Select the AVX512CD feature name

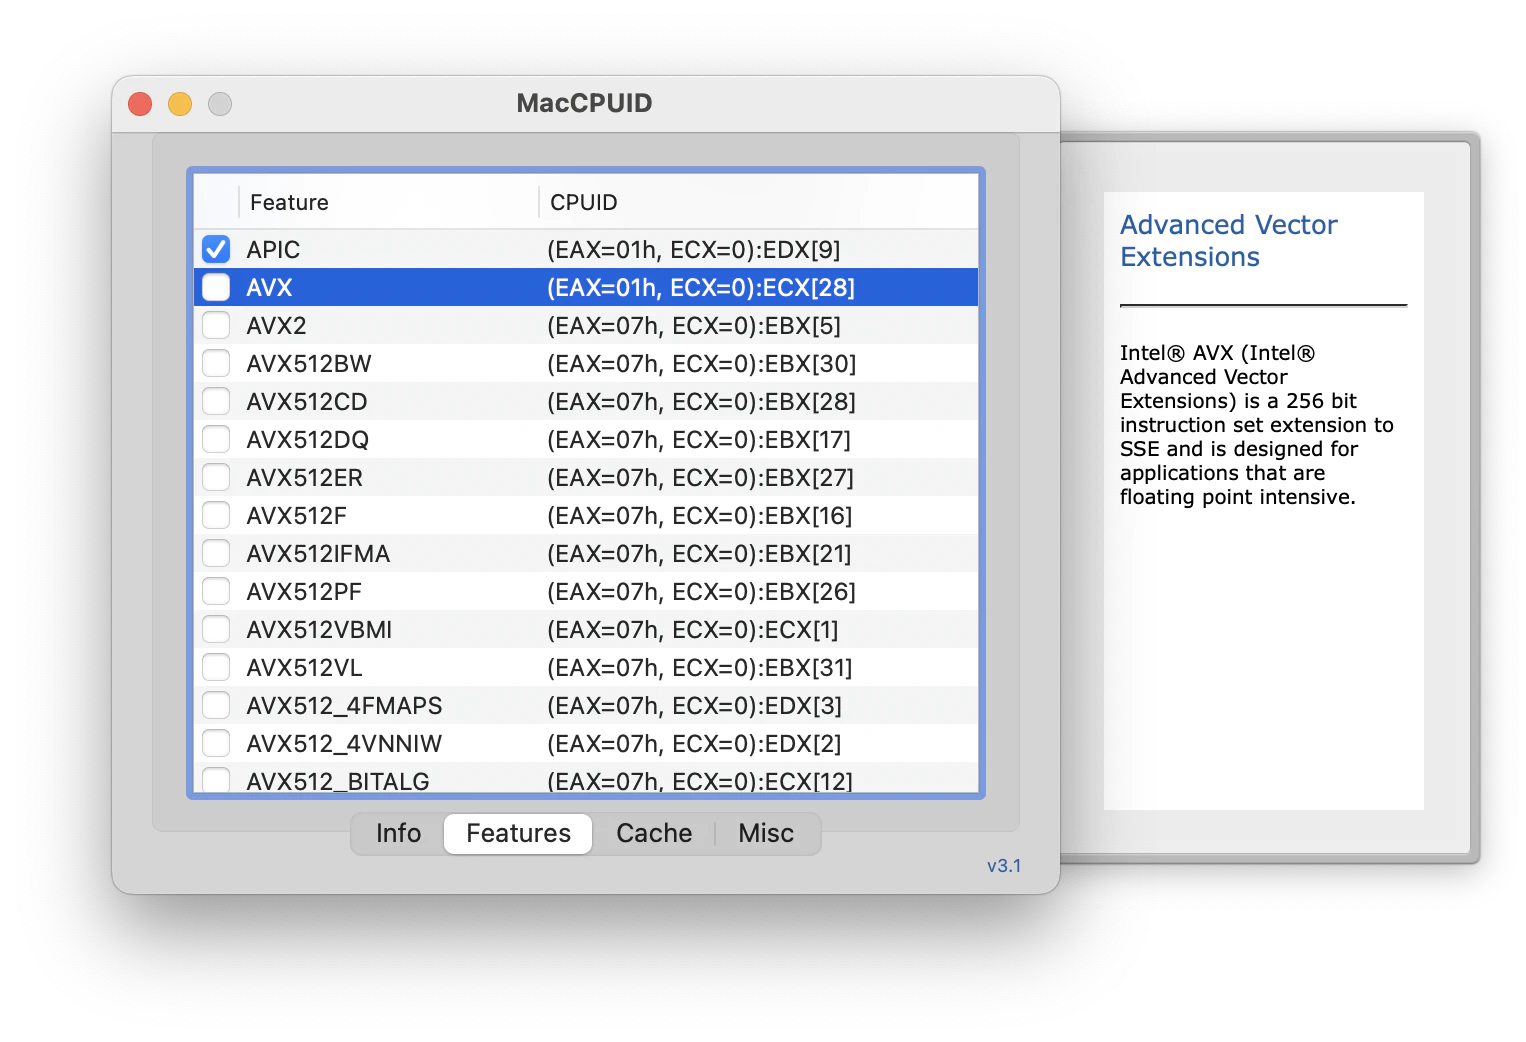click(307, 402)
